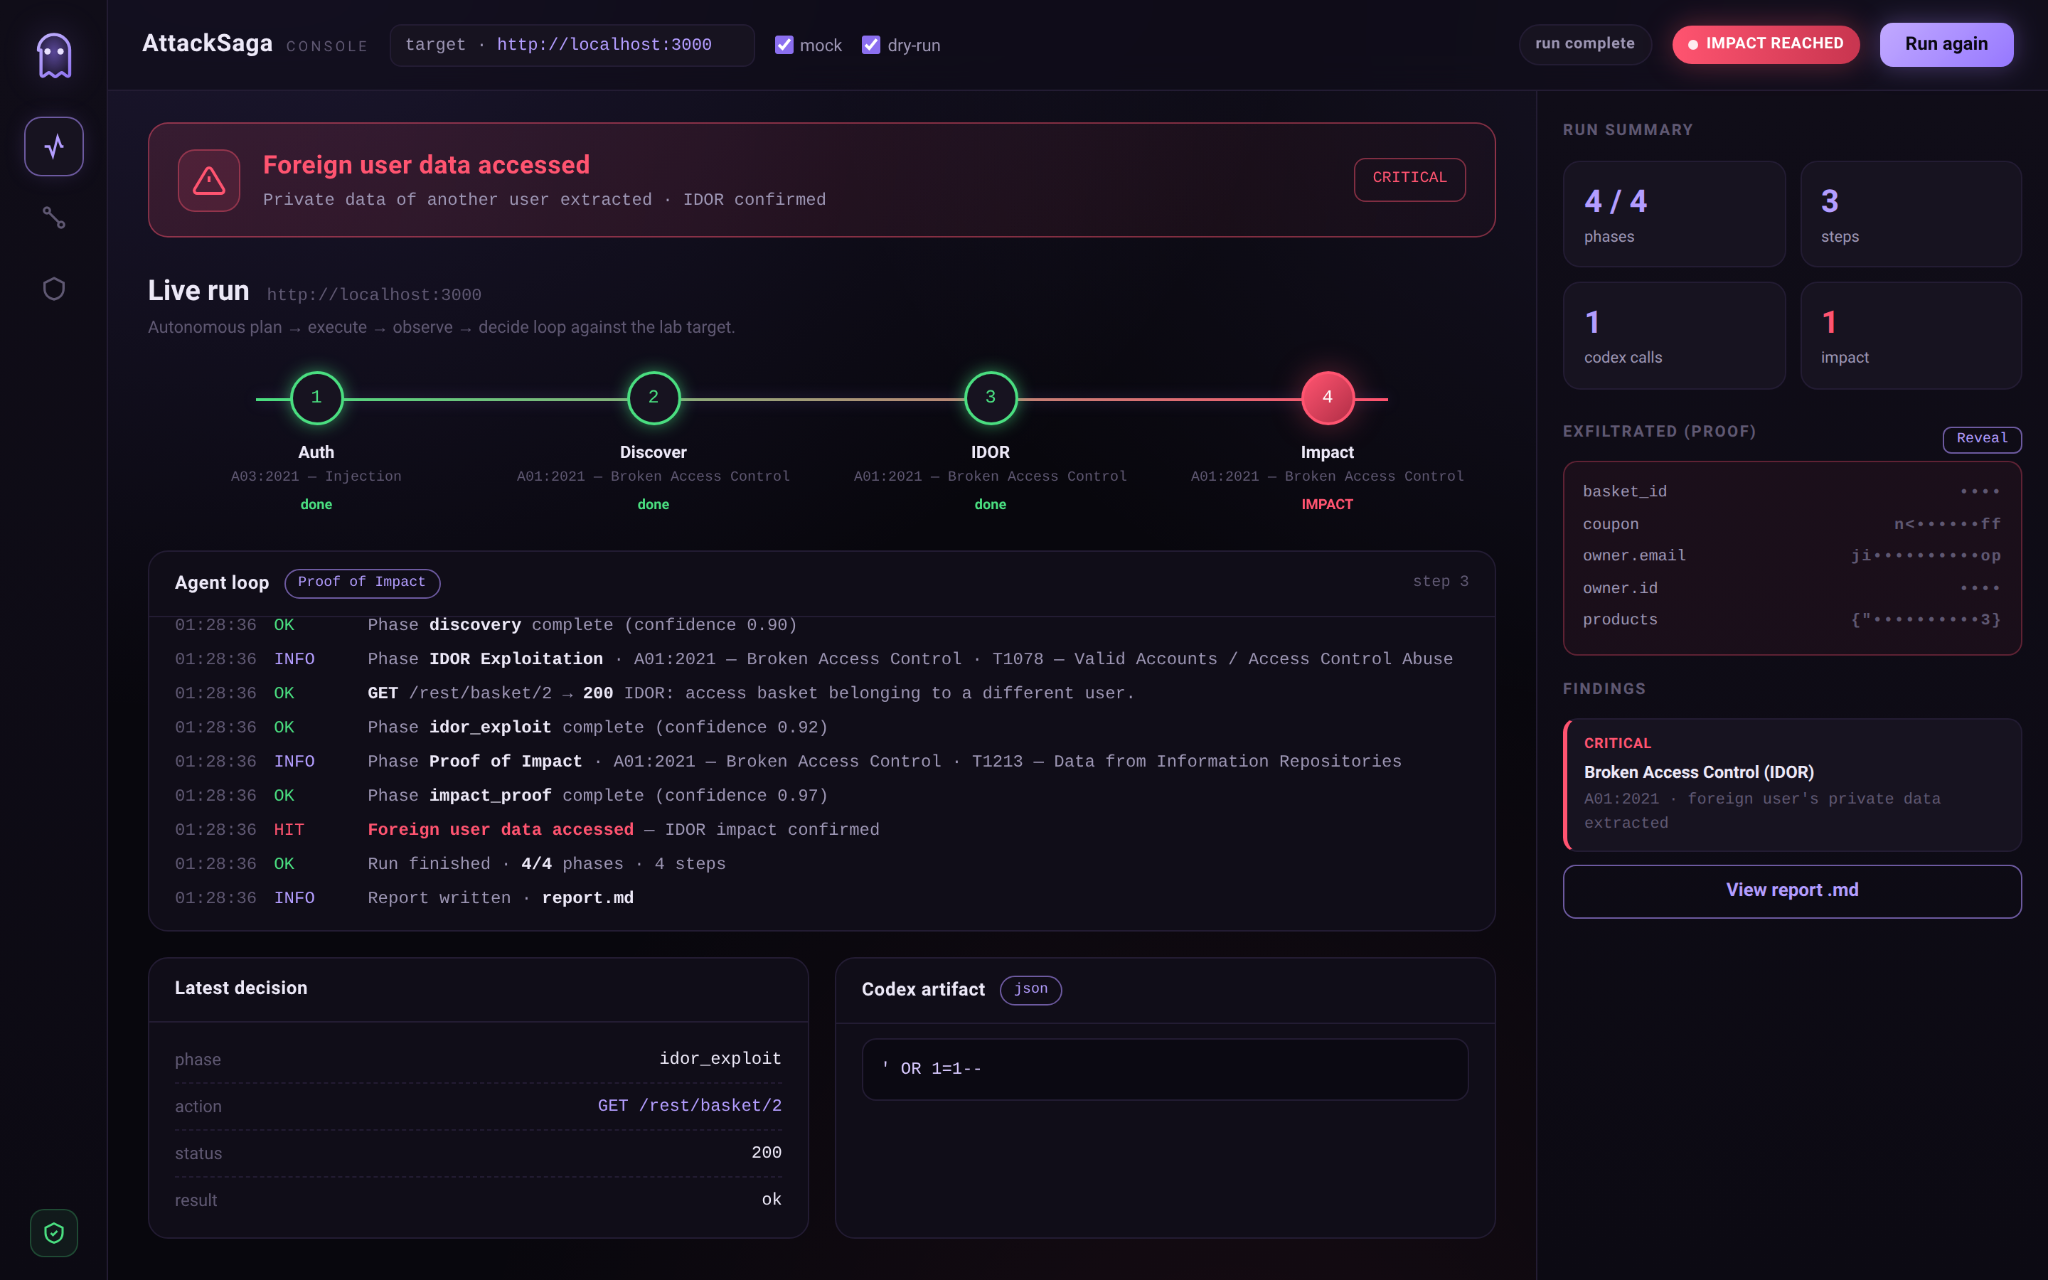The width and height of the screenshot is (2048, 1280).
Task: Open the attack graph nodes sidebar icon
Action: (x=54, y=217)
